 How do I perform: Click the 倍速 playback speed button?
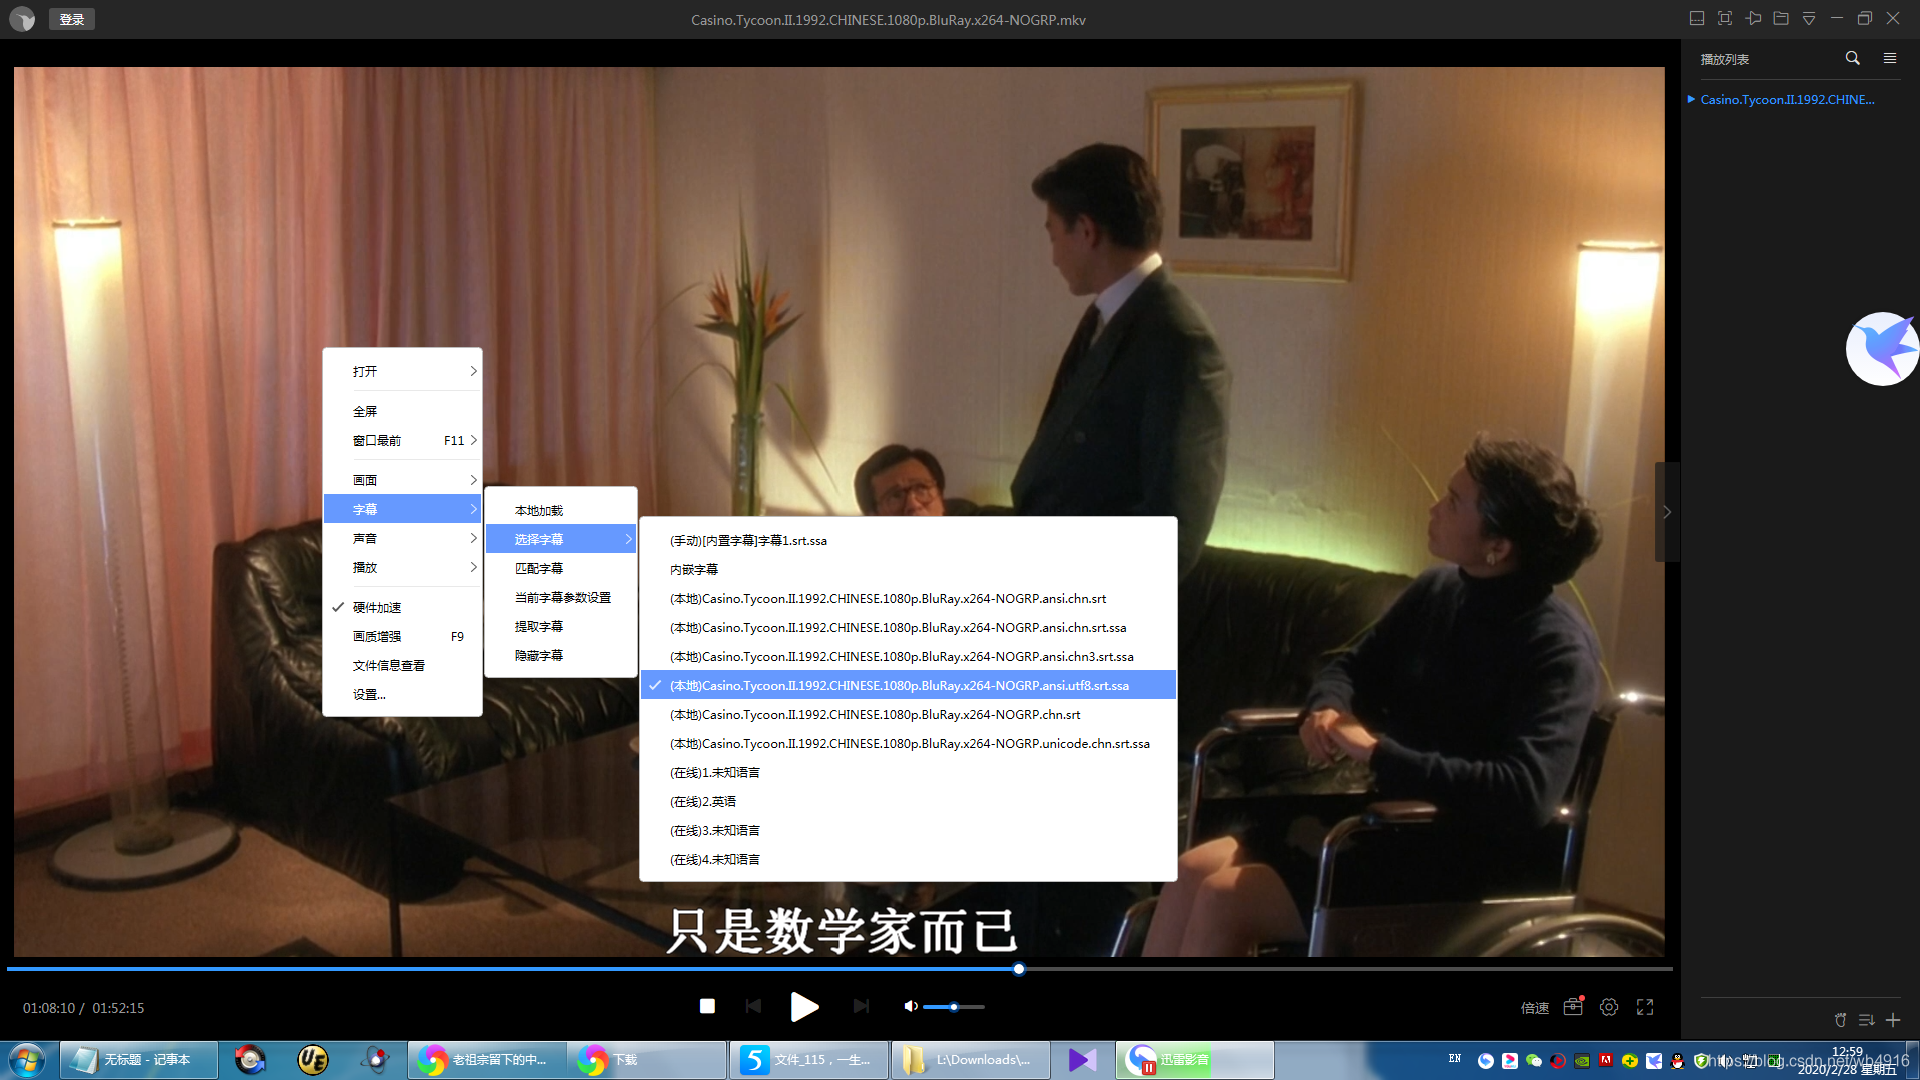click(x=1534, y=1008)
